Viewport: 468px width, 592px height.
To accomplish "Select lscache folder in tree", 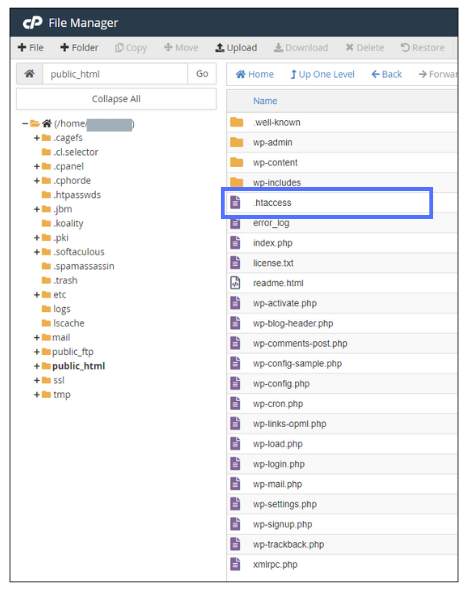I will tap(69, 323).
